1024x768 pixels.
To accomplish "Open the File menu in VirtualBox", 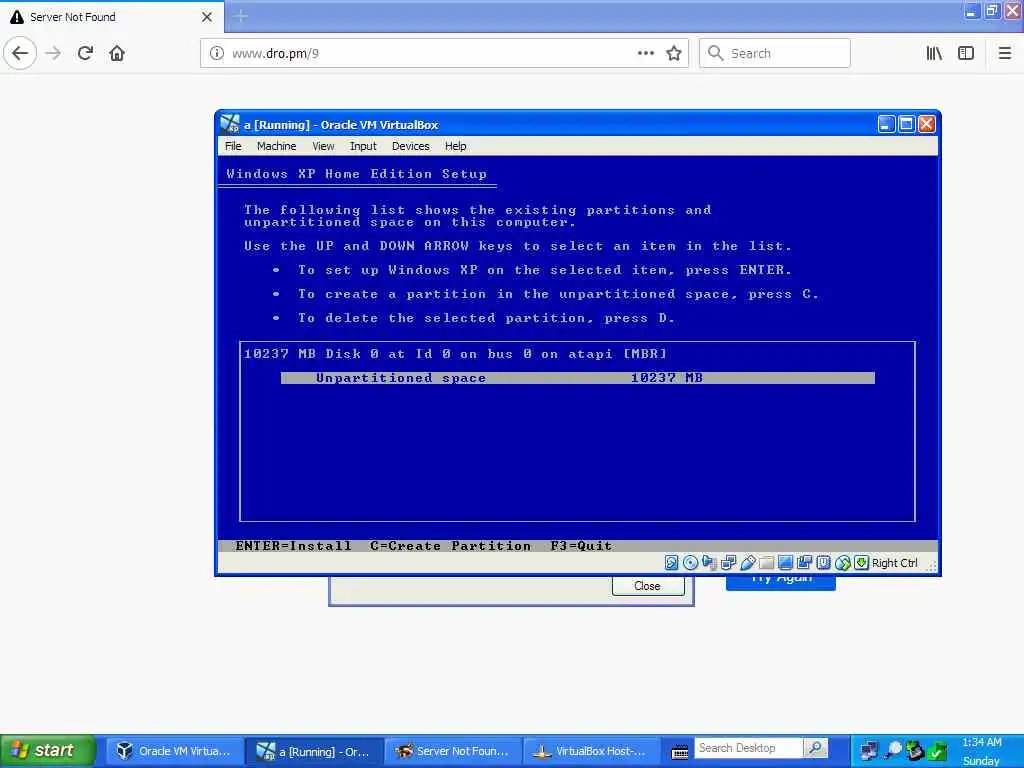I will [x=233, y=146].
